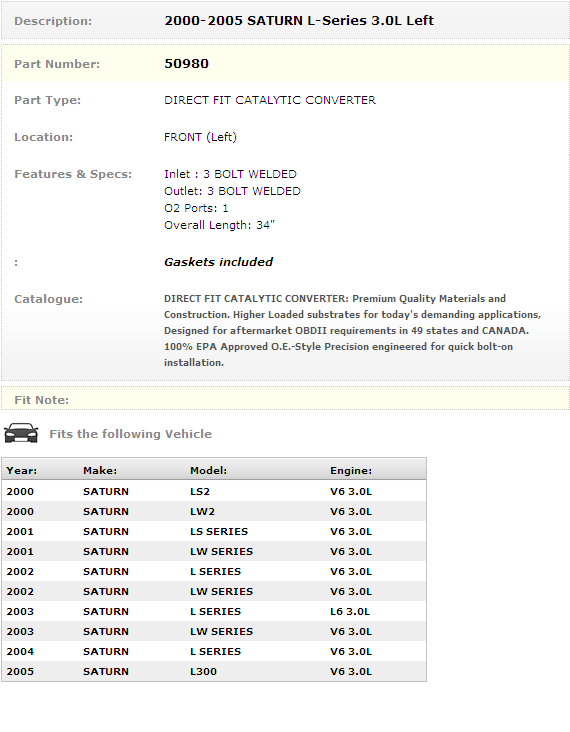Select the 2001 LS SERIES row
Viewport: 570px width, 732px height.
214,532
